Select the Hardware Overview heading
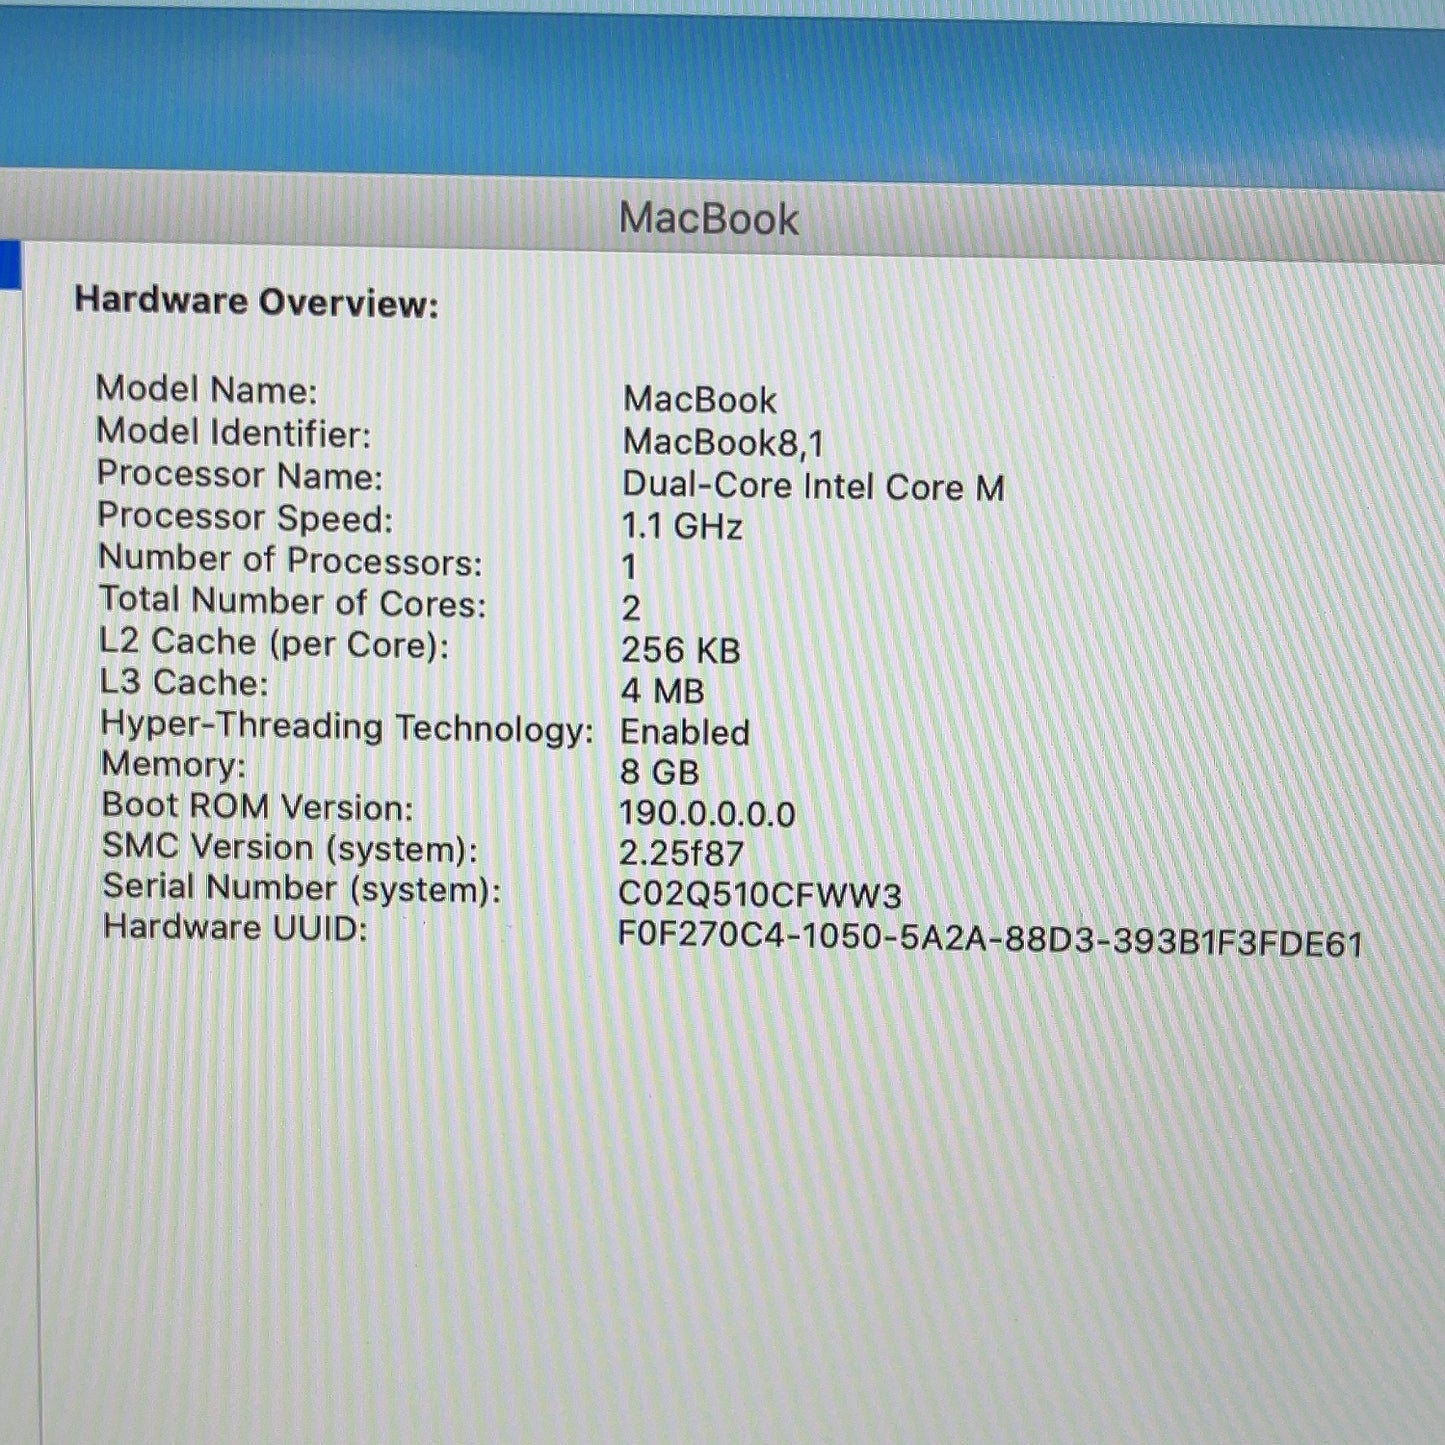 click(257, 301)
